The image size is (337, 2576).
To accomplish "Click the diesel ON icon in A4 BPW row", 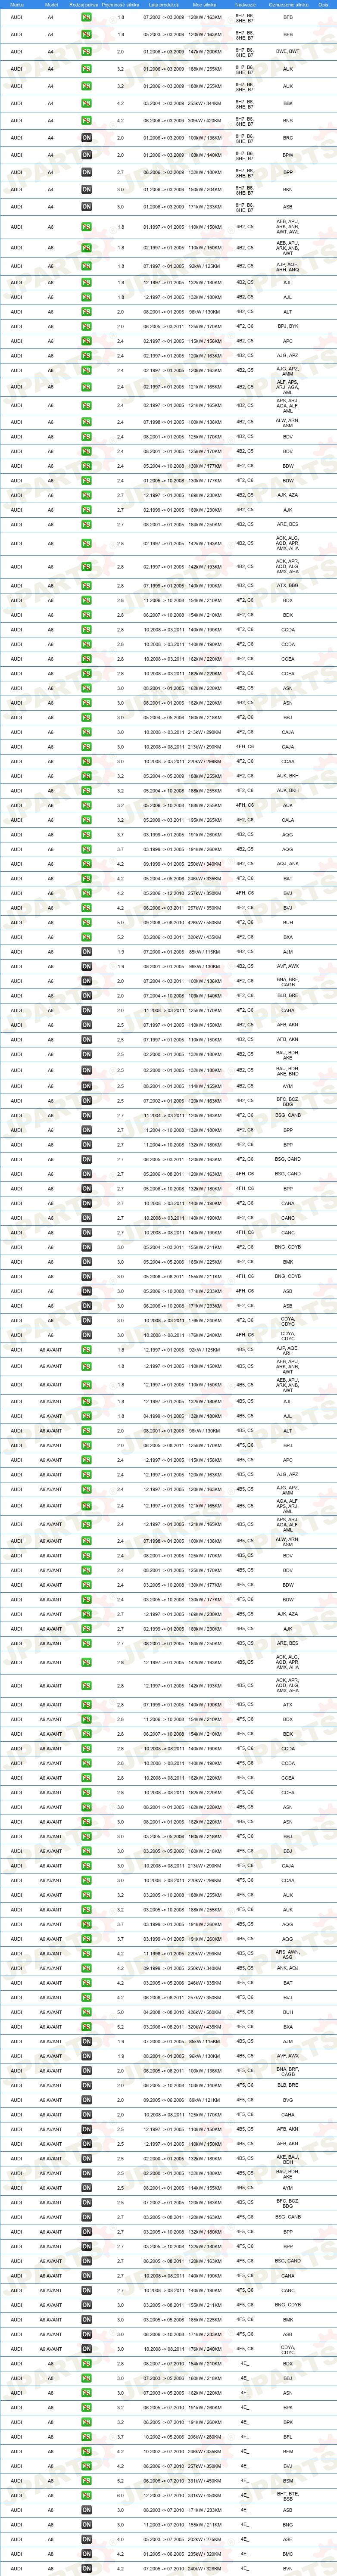I will click(x=87, y=155).
